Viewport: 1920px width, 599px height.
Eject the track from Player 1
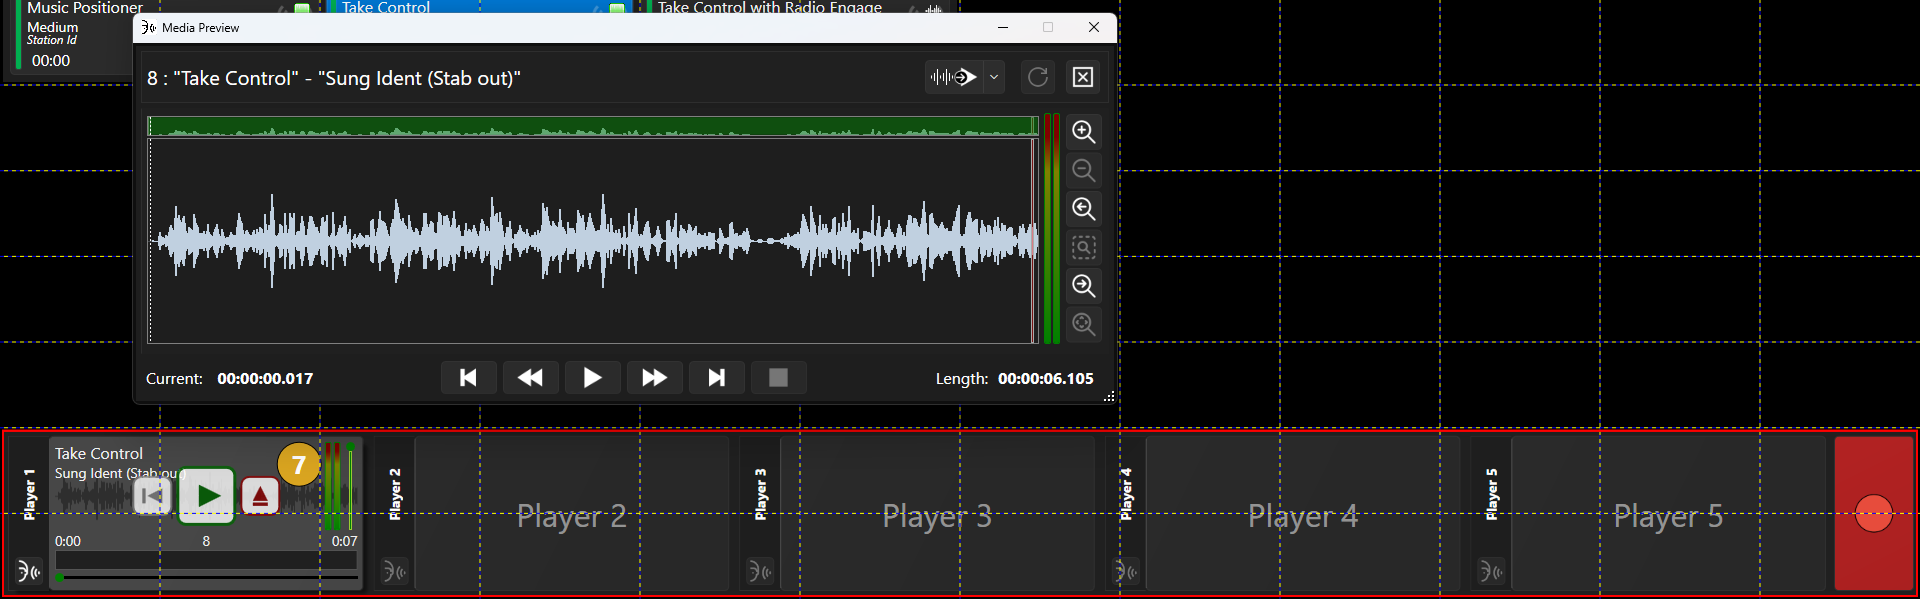point(260,496)
